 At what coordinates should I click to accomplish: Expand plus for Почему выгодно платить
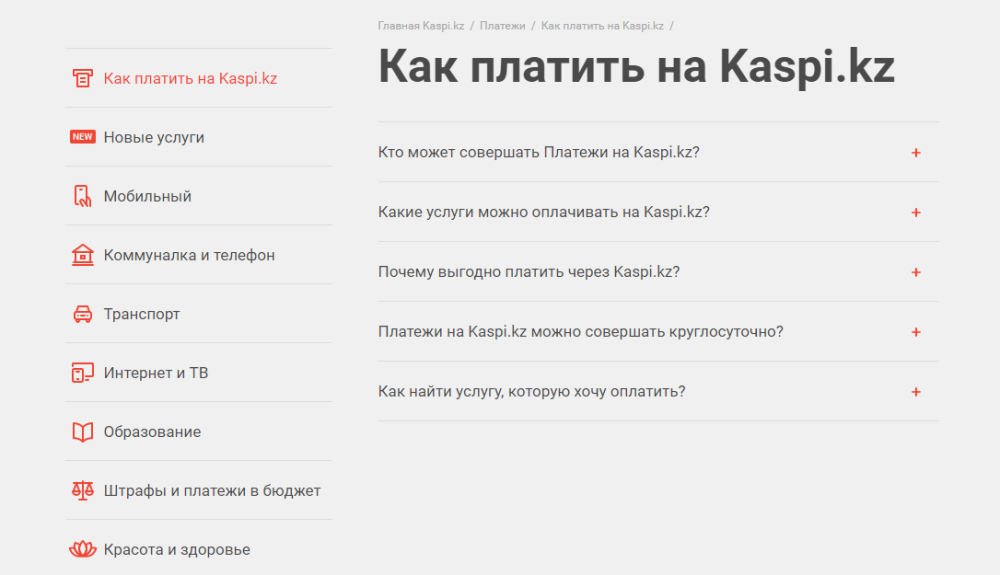[916, 272]
